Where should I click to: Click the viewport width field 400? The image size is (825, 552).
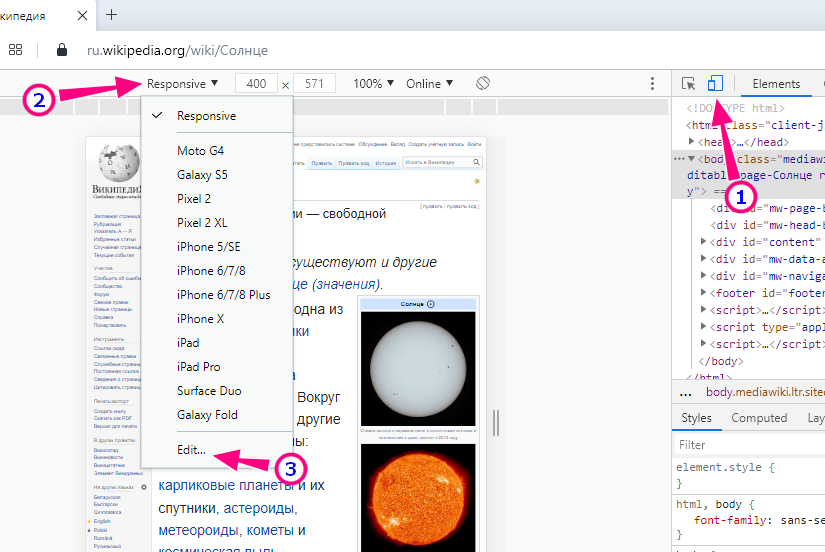(x=256, y=84)
